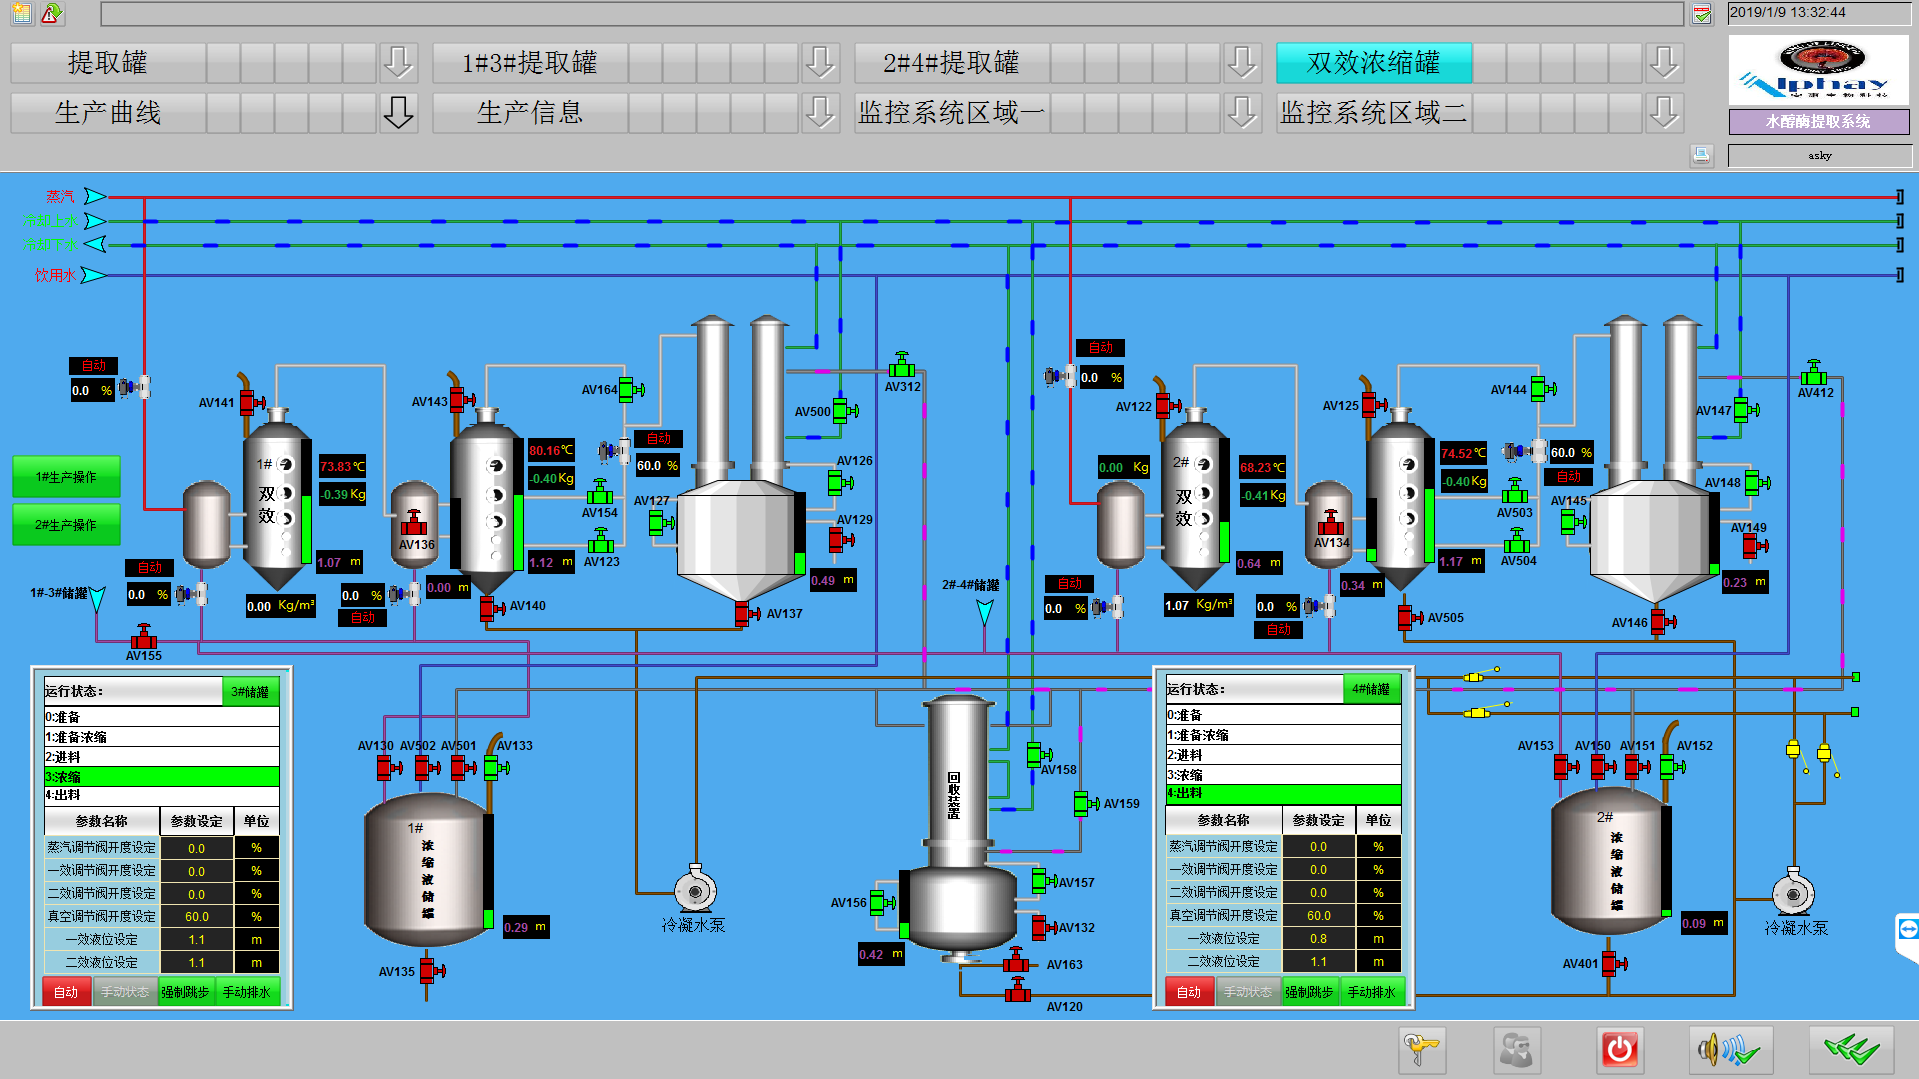Click the printer icon

point(1702,155)
